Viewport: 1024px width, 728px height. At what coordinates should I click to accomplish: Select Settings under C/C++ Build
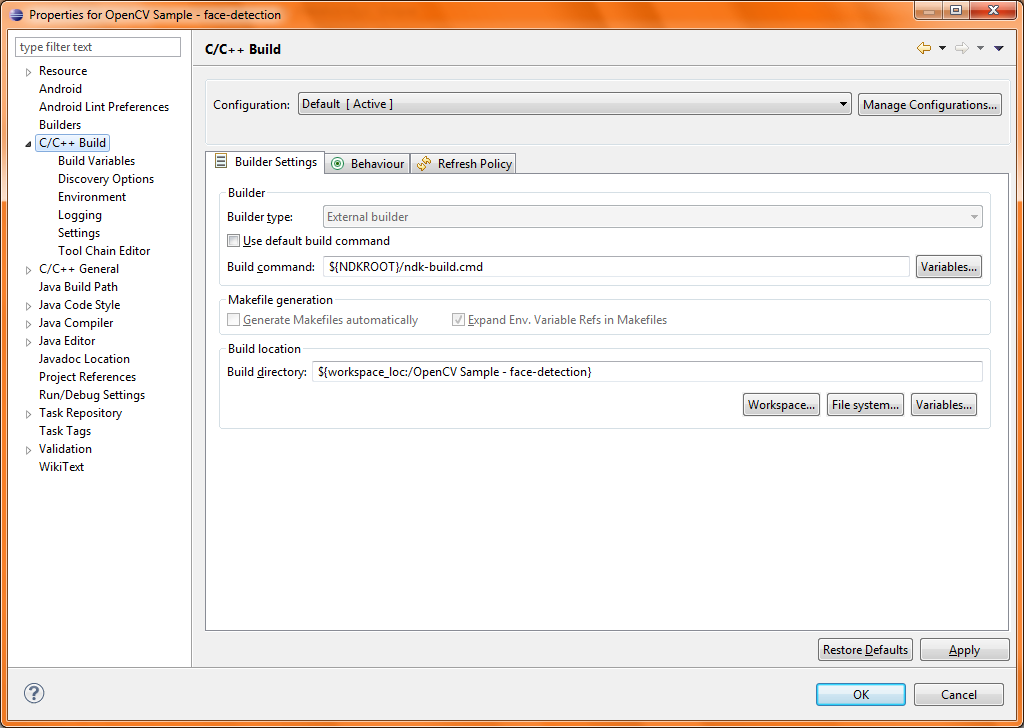(79, 233)
